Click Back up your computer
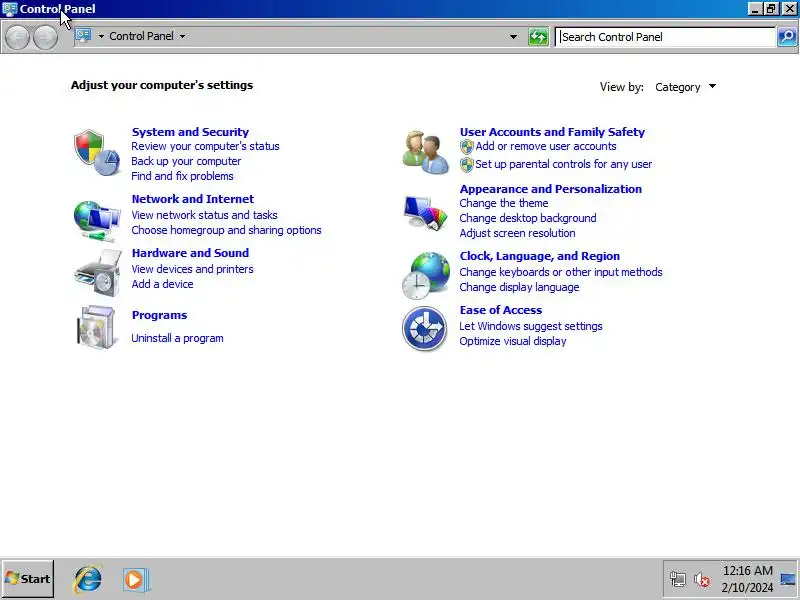Screen dimensions: 800x600 pyautogui.click(x=186, y=161)
